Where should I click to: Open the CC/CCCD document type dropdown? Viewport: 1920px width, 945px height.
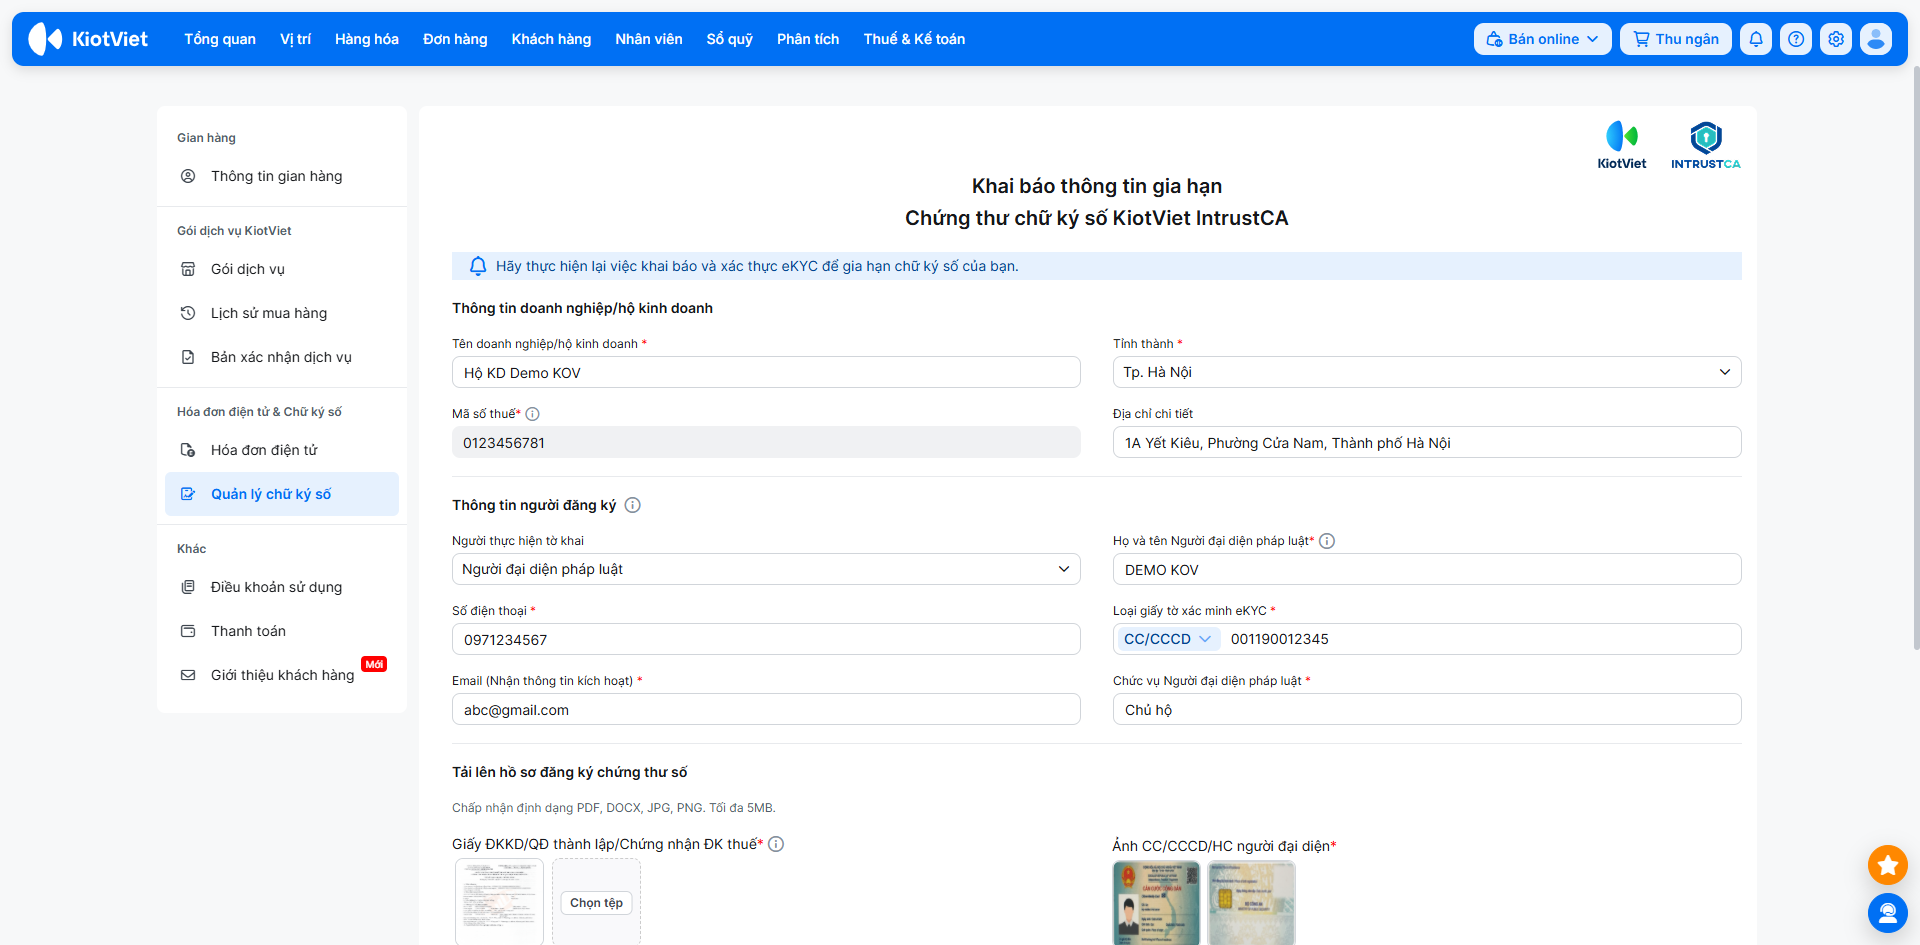pos(1167,639)
